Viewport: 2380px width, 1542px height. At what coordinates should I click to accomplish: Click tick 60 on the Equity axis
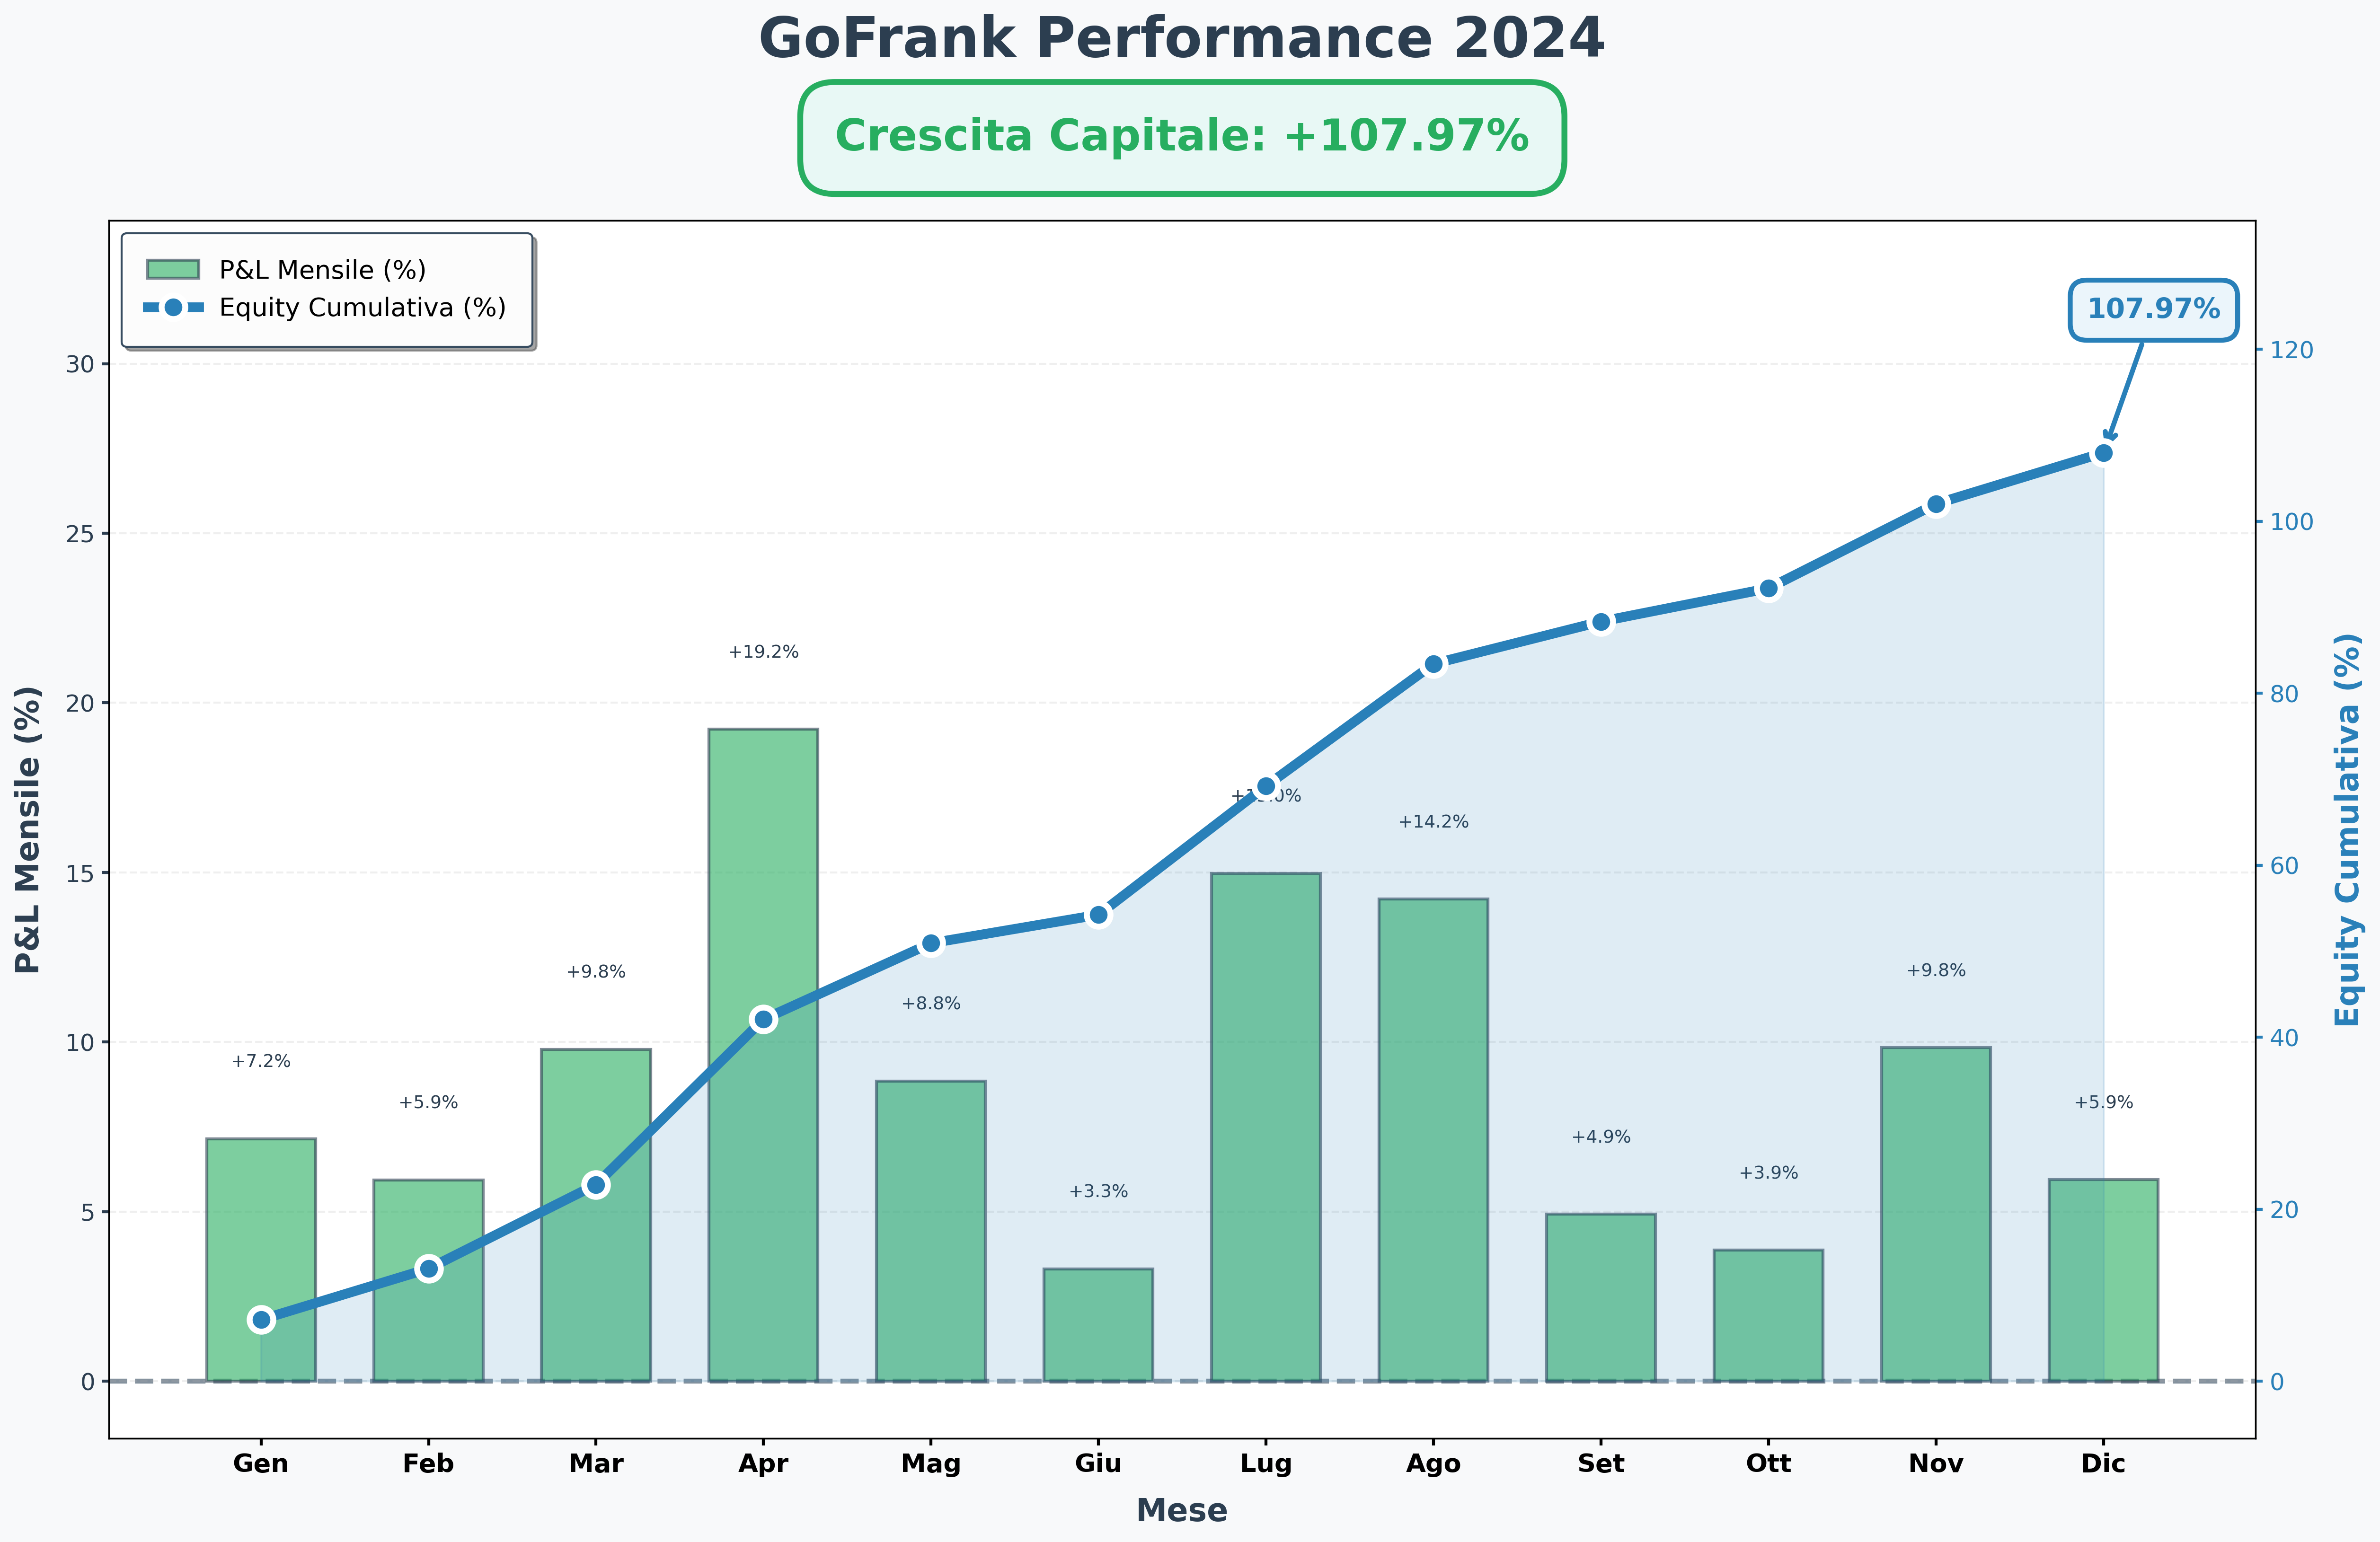[x=2285, y=866]
